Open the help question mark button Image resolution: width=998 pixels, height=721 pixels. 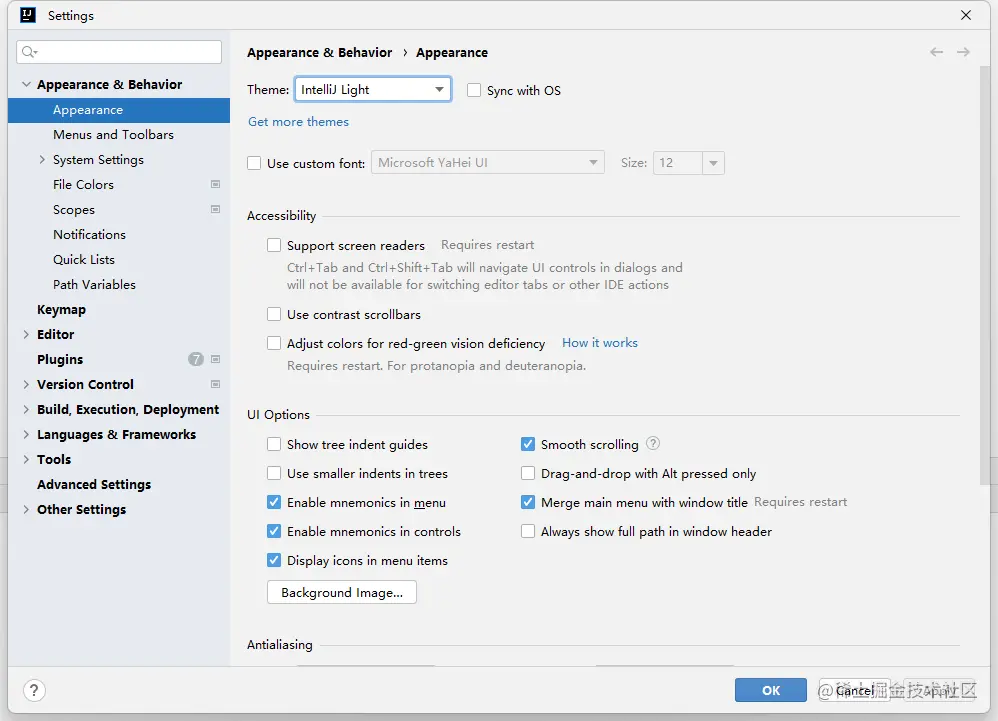pos(34,690)
